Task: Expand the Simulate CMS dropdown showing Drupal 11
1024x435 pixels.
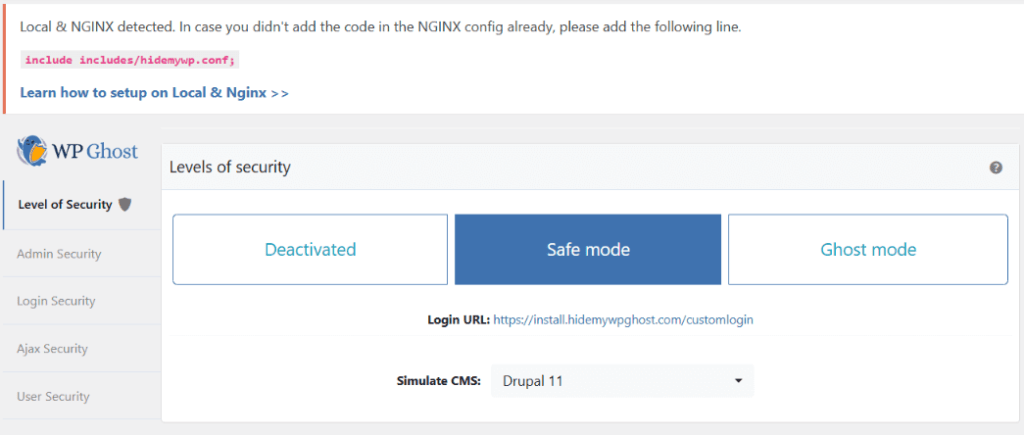Action: (622, 380)
